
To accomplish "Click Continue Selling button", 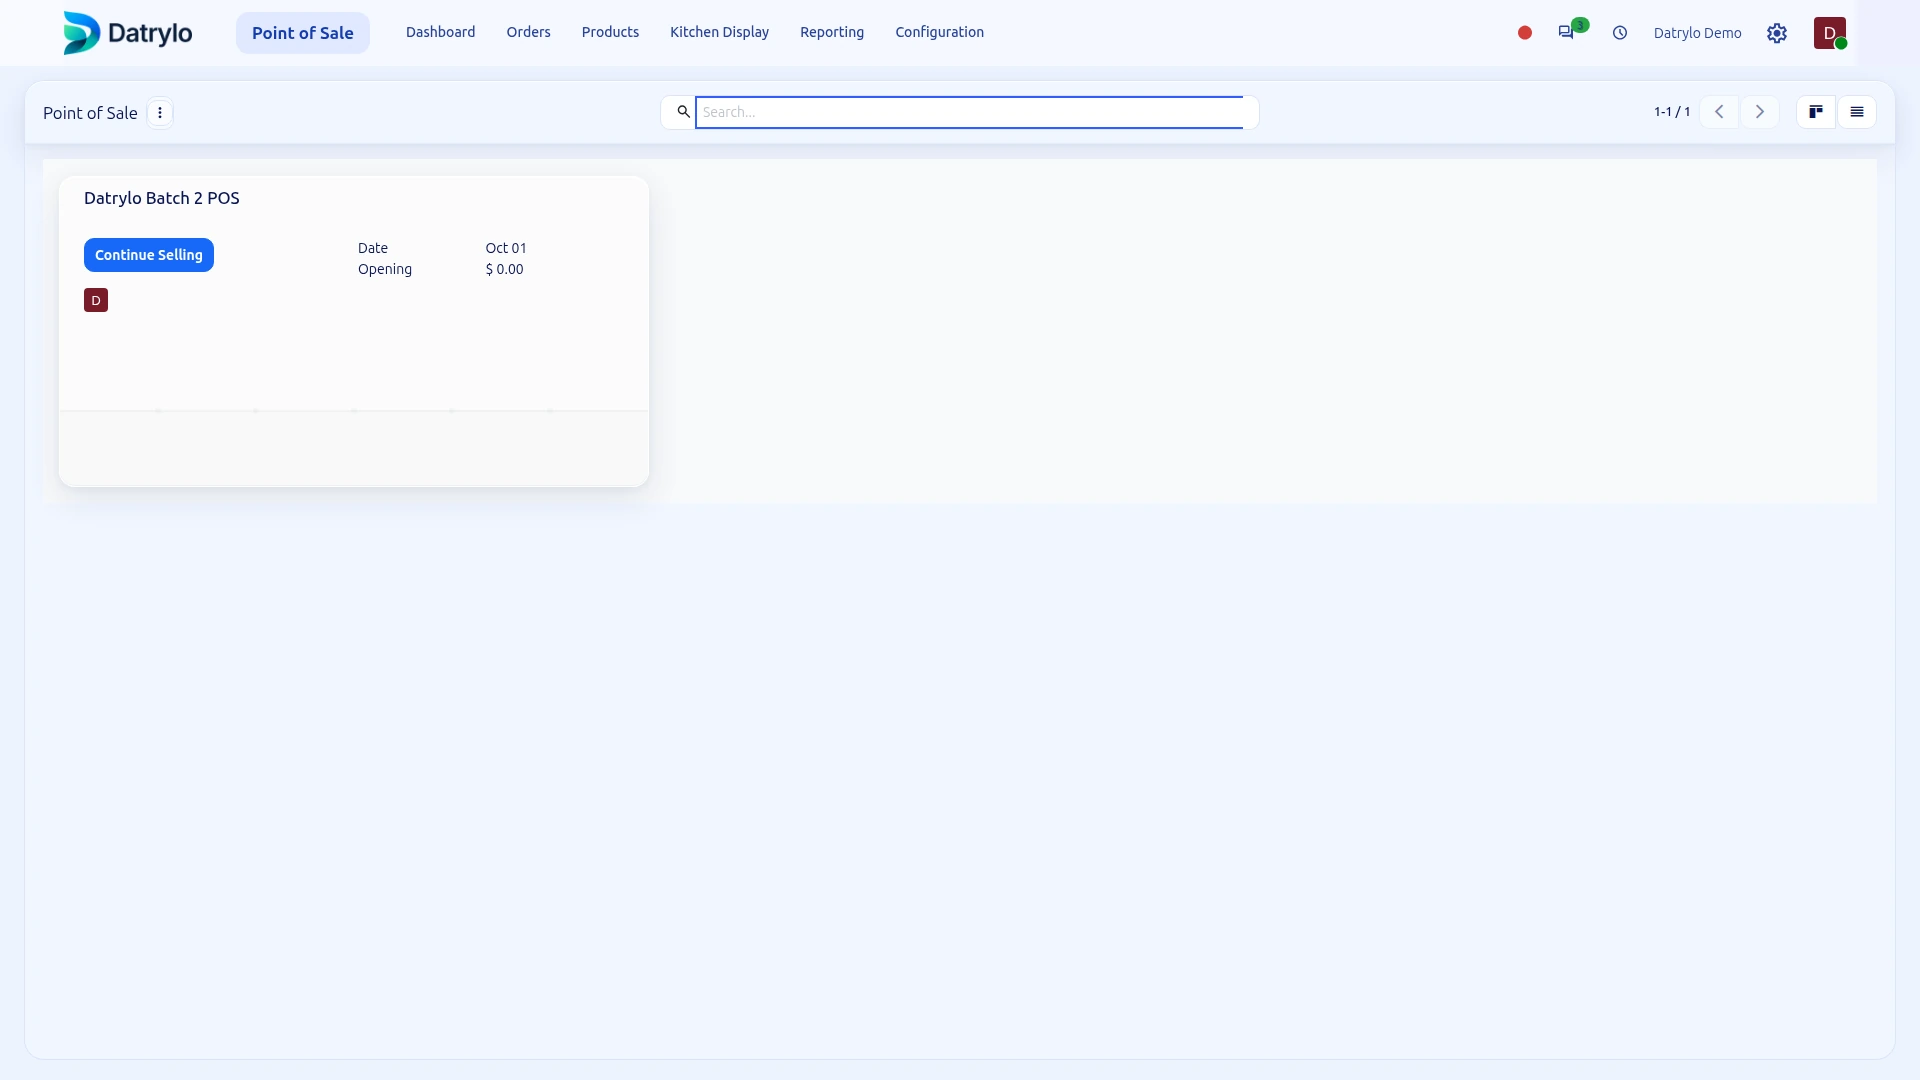I will point(149,255).
